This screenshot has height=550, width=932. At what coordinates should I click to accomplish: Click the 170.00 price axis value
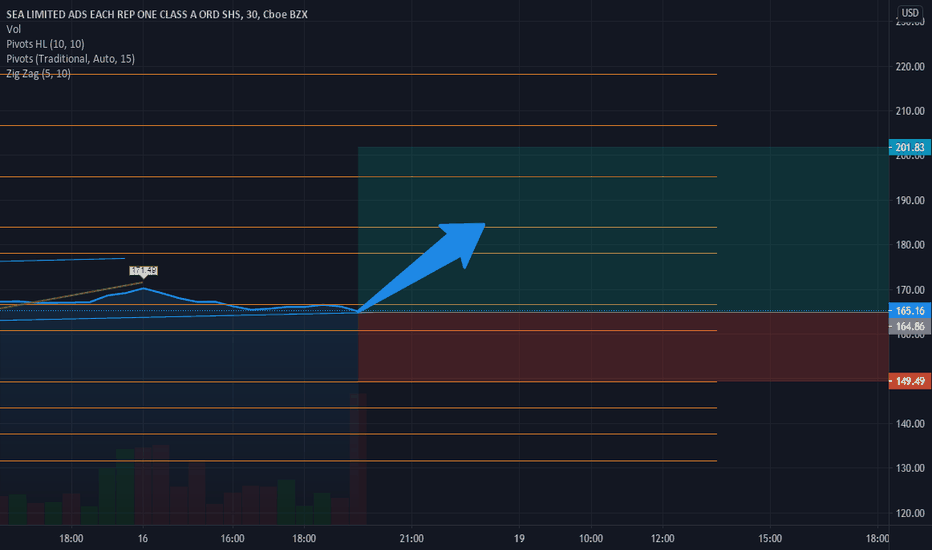pos(910,290)
